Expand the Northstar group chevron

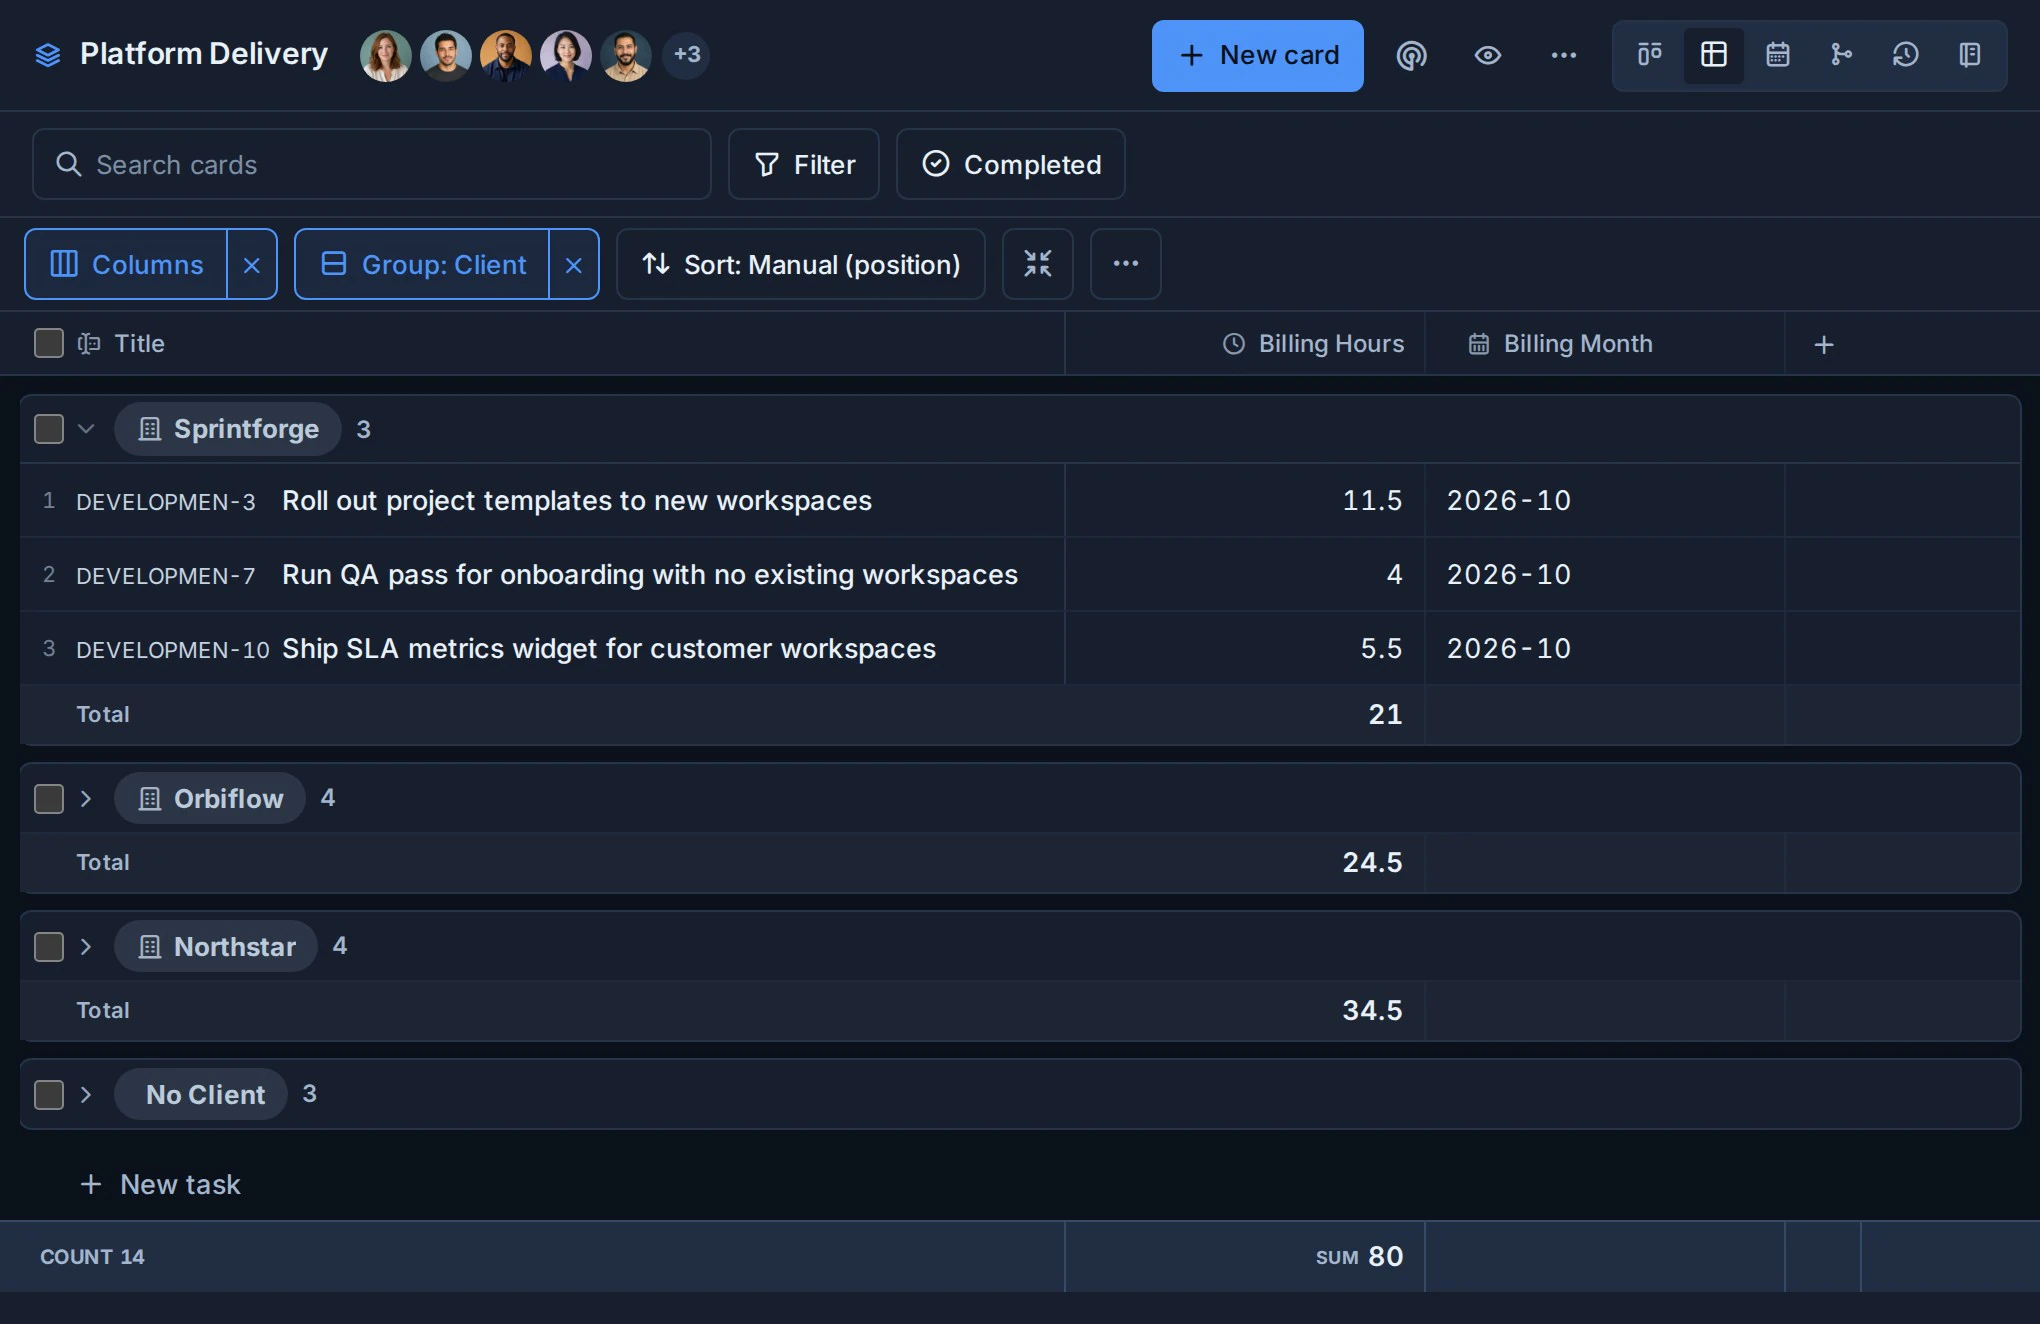click(x=86, y=947)
